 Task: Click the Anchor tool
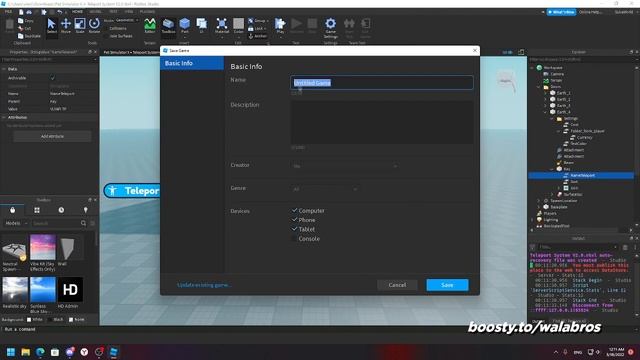tap(258, 36)
